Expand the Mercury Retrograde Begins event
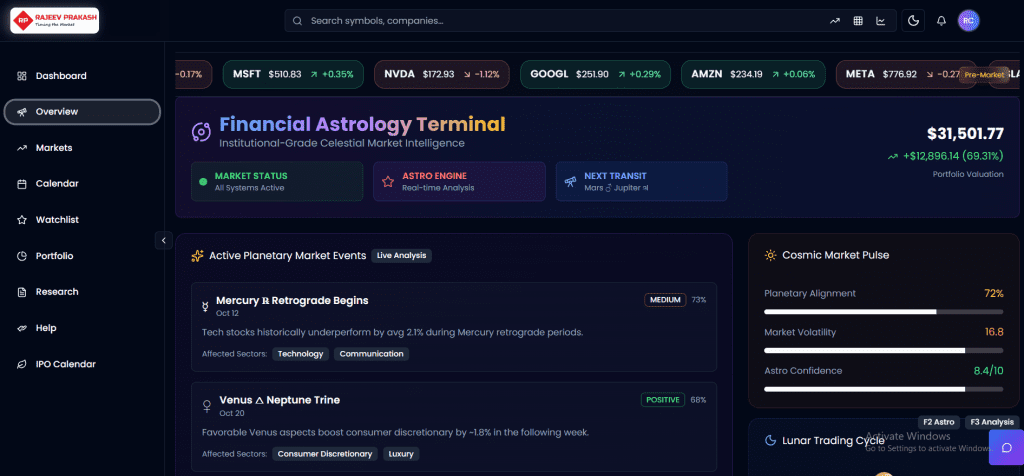 (x=292, y=300)
